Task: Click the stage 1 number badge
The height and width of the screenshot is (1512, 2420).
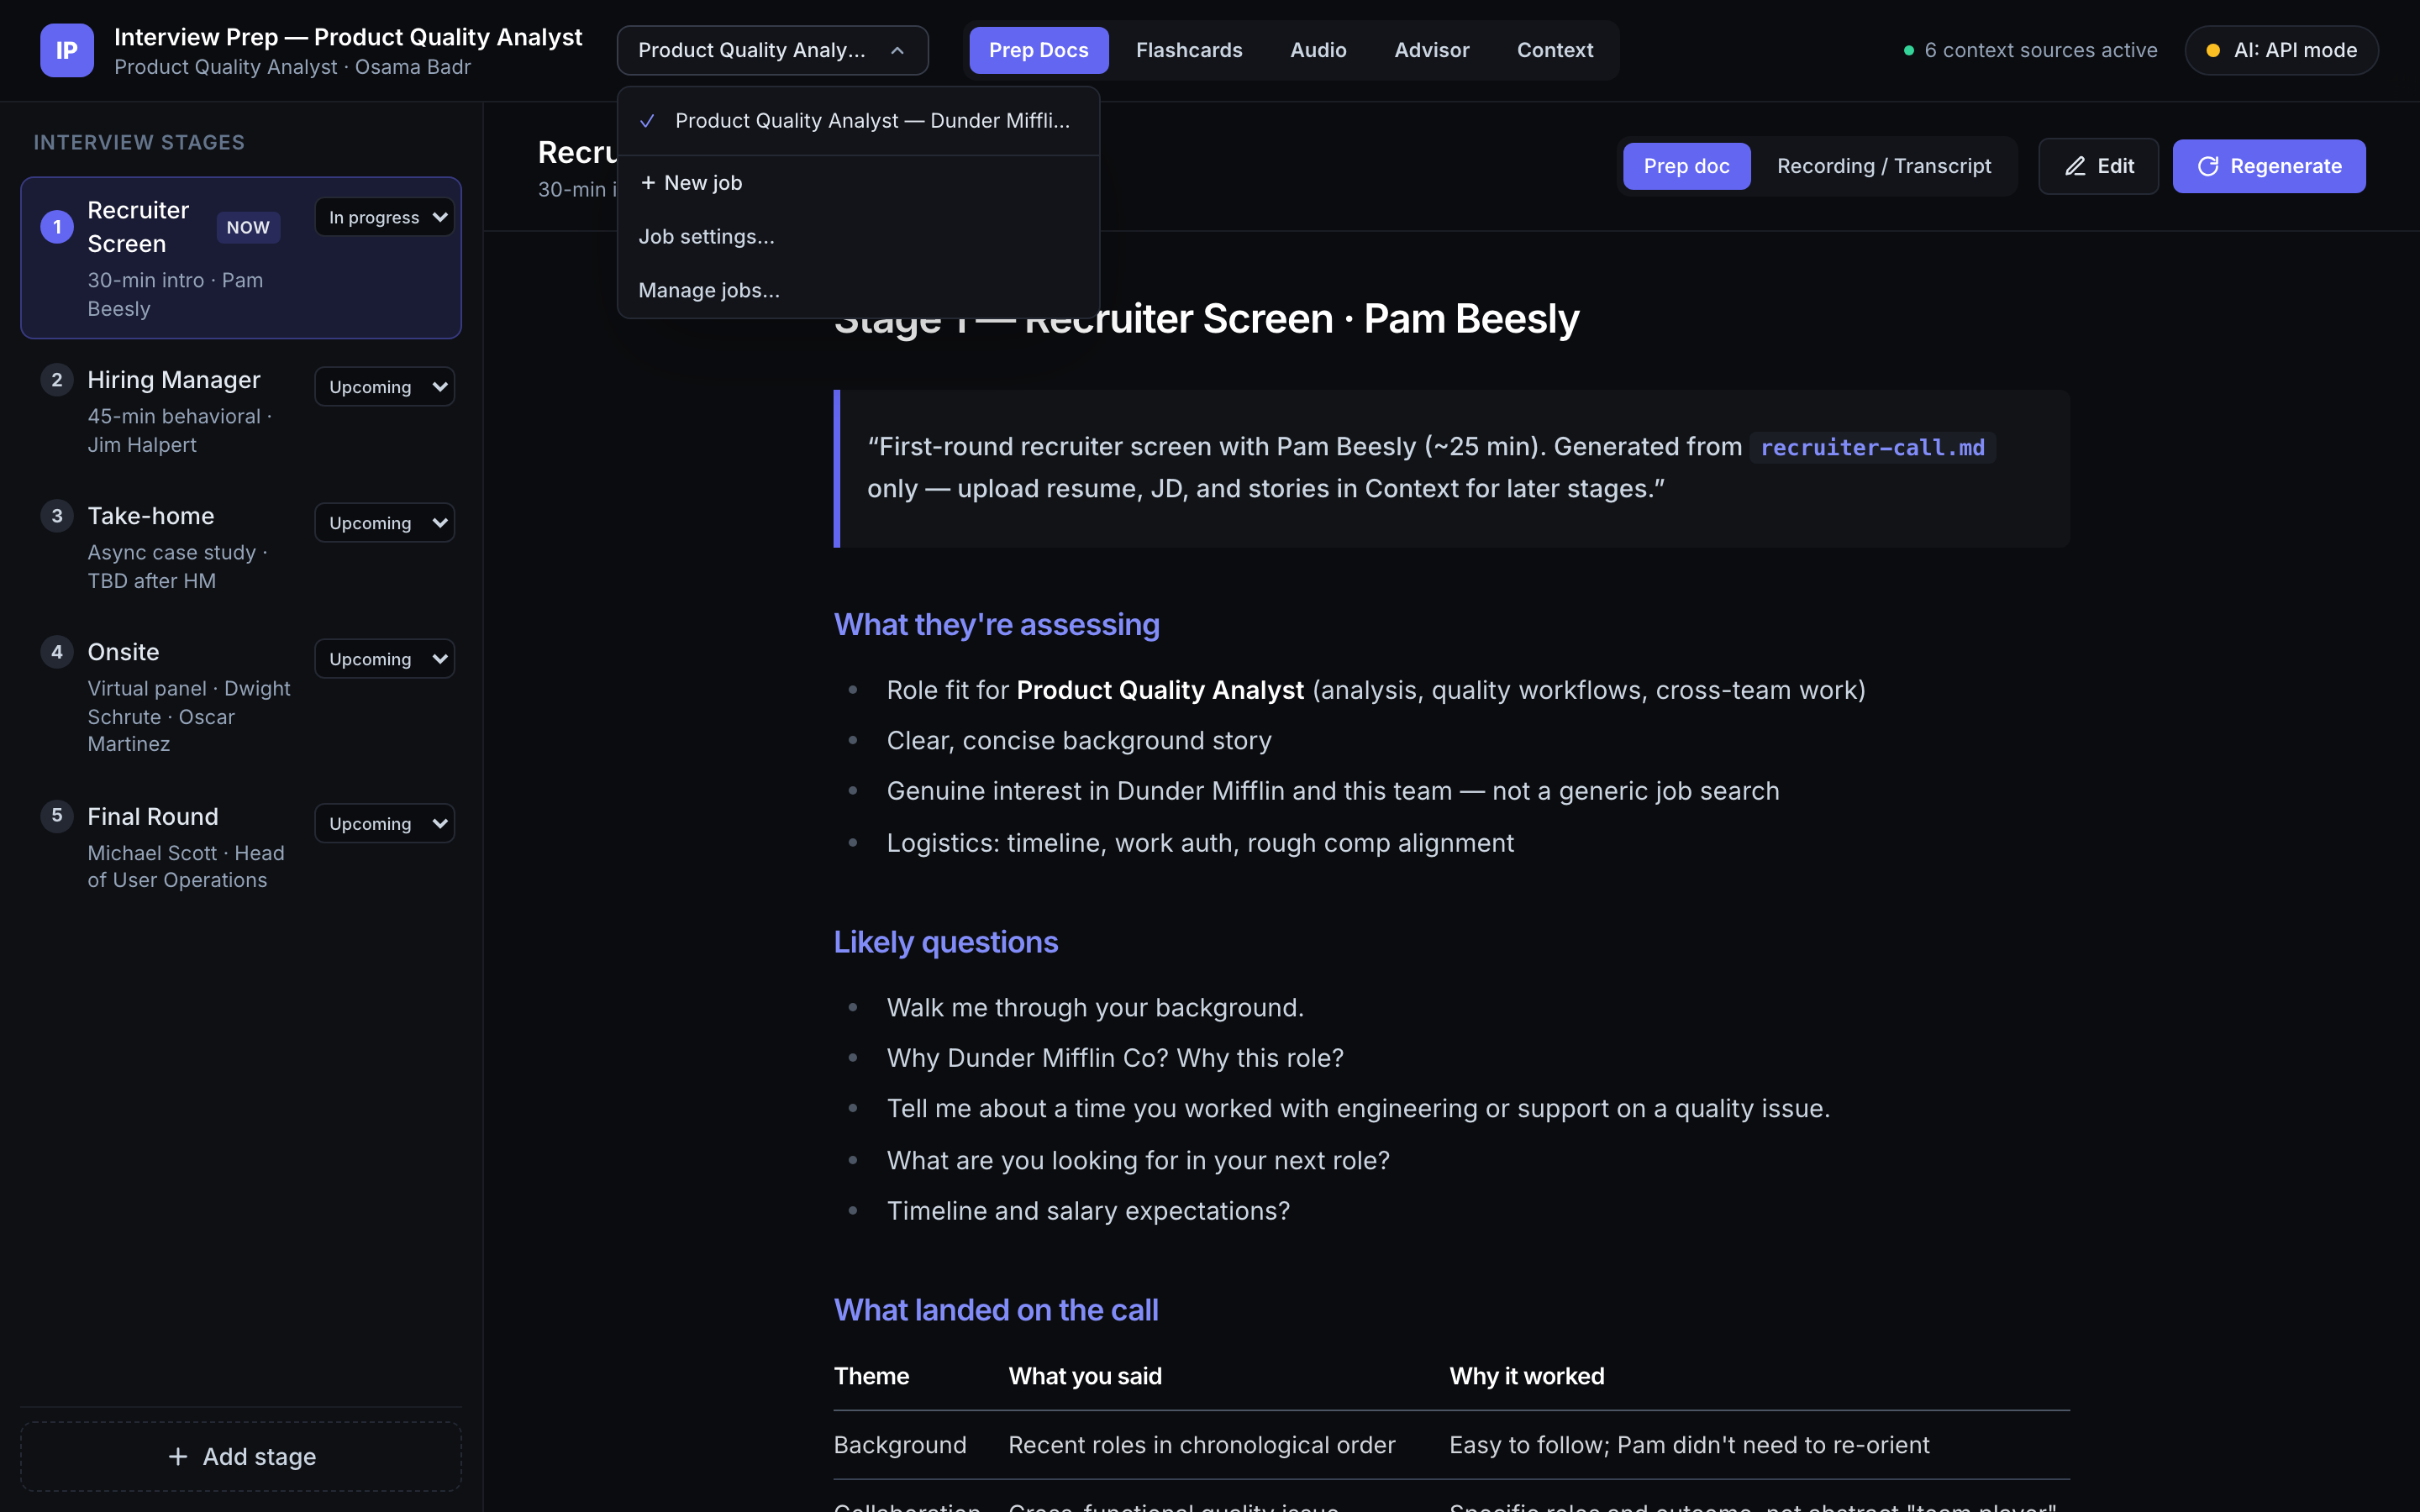Action: 57,227
